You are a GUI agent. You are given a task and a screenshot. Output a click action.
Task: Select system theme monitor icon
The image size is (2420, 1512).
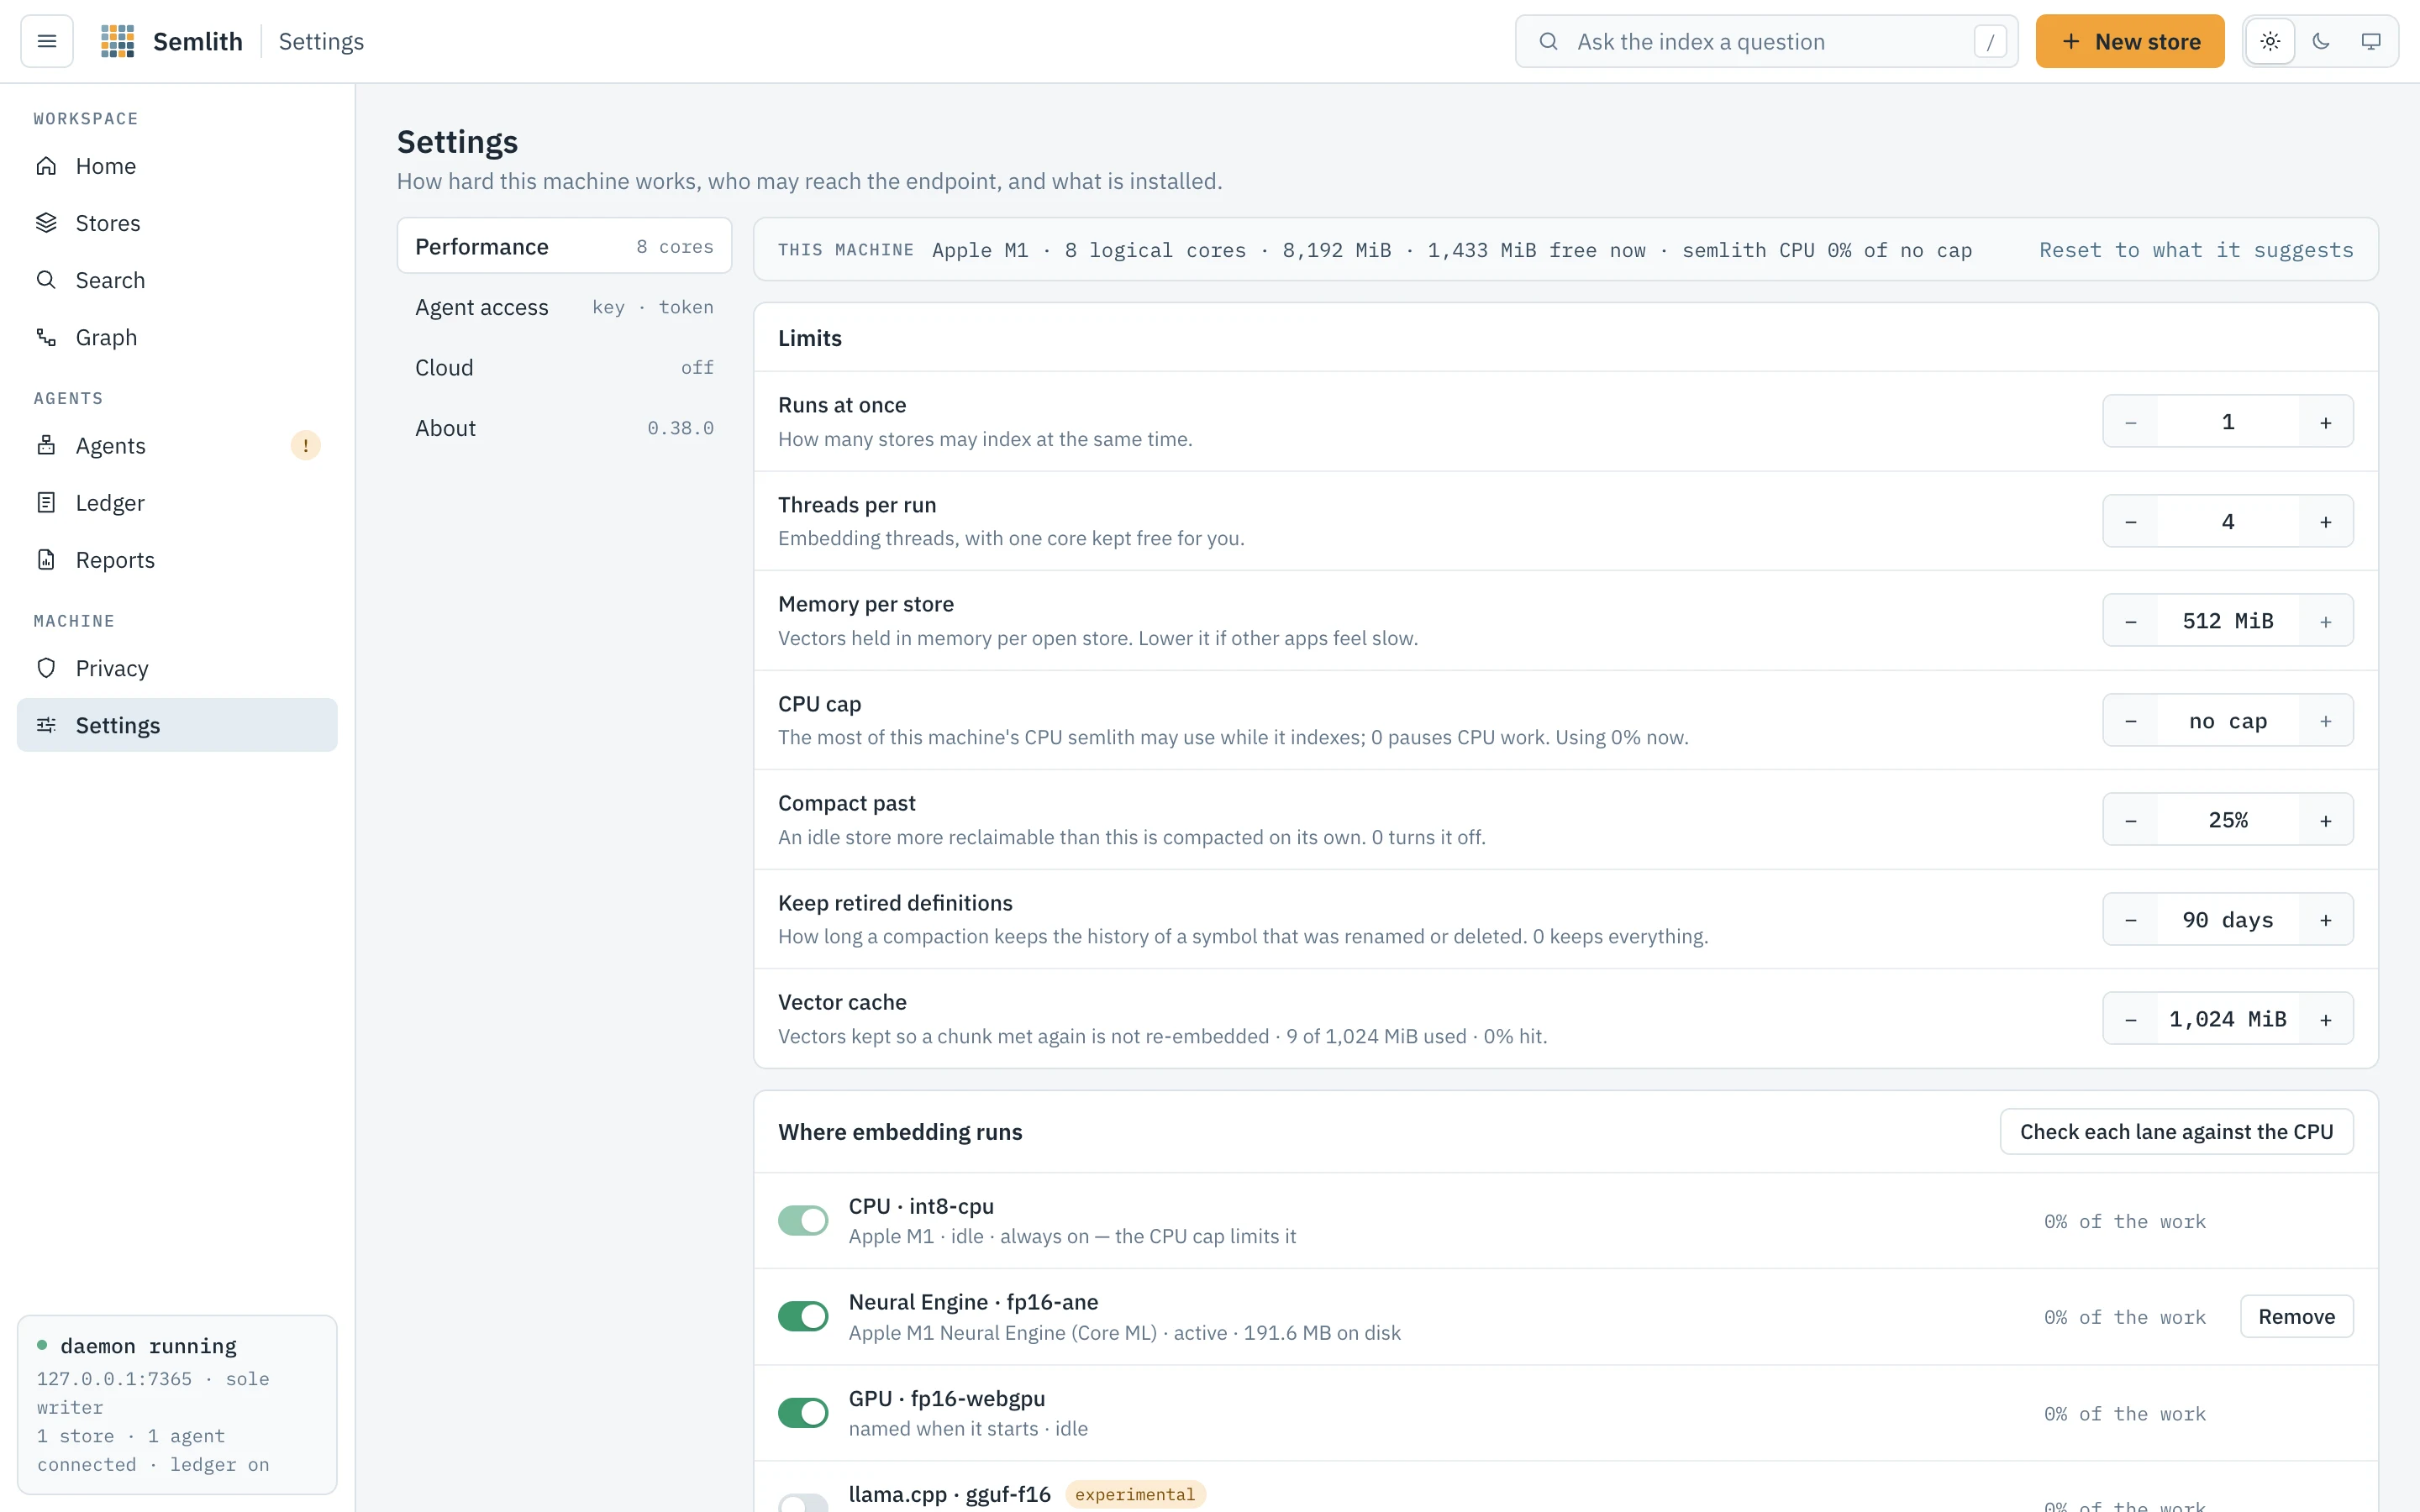pos(2371,41)
